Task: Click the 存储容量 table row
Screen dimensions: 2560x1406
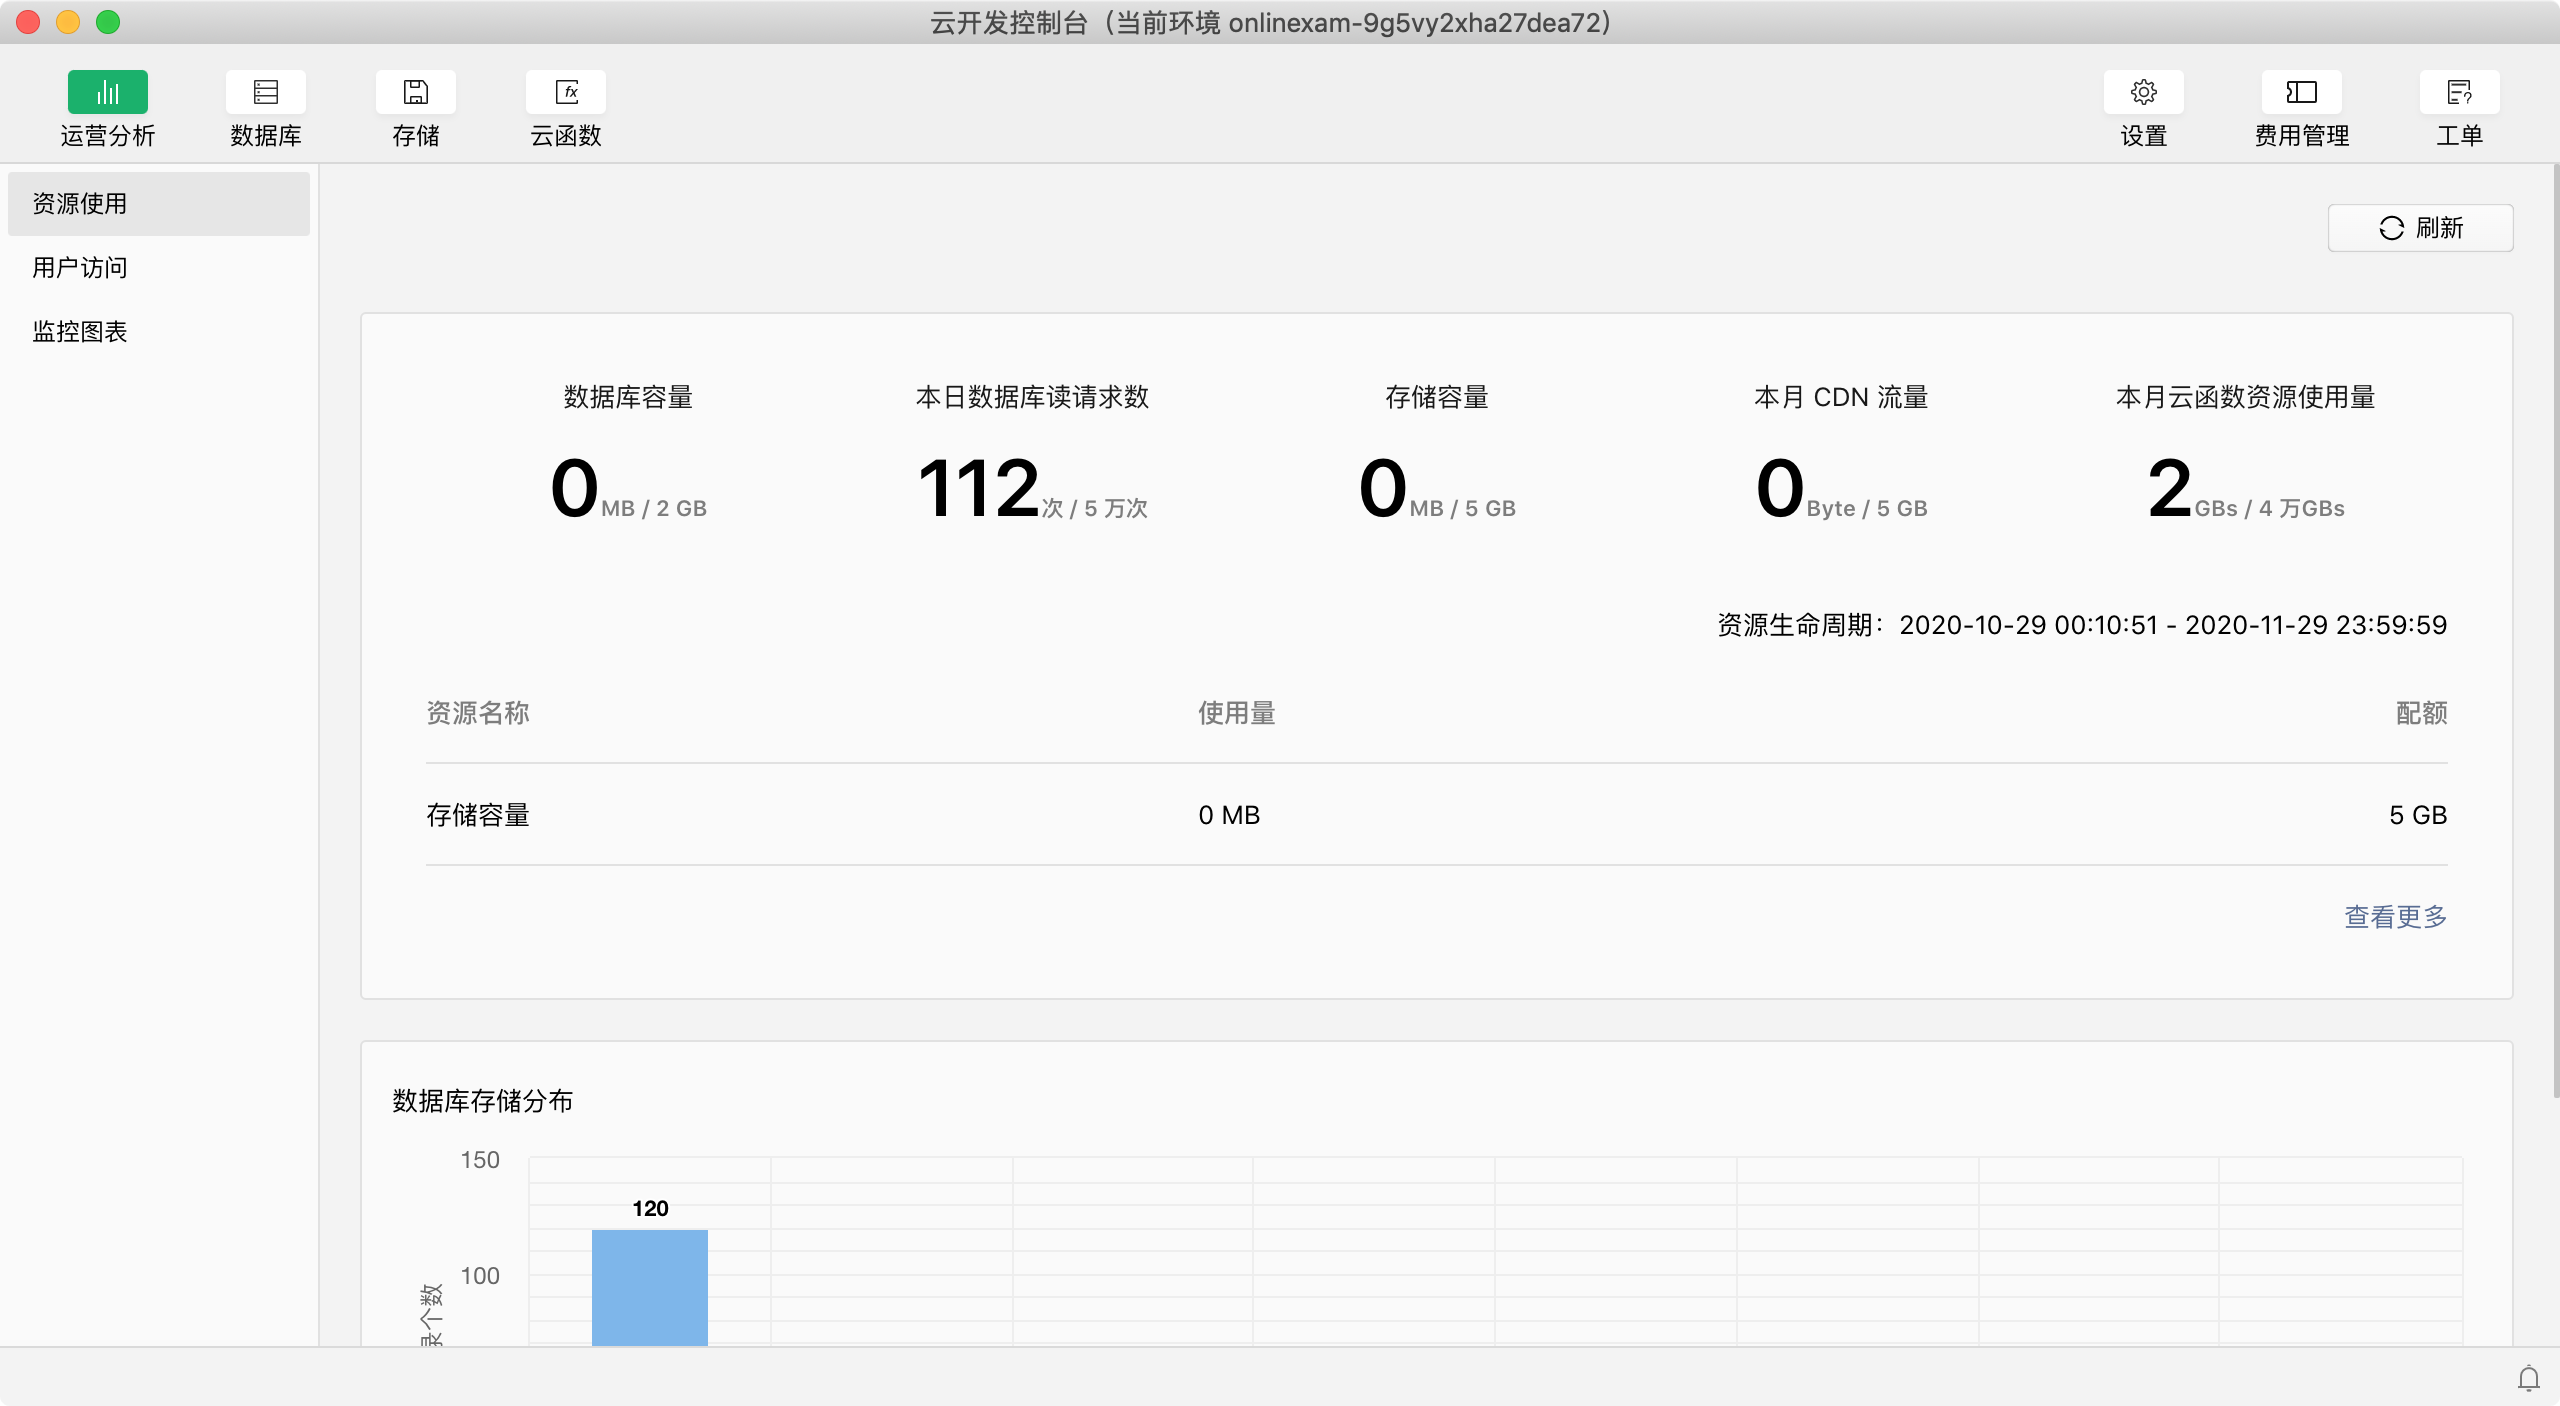Action: 1436,815
